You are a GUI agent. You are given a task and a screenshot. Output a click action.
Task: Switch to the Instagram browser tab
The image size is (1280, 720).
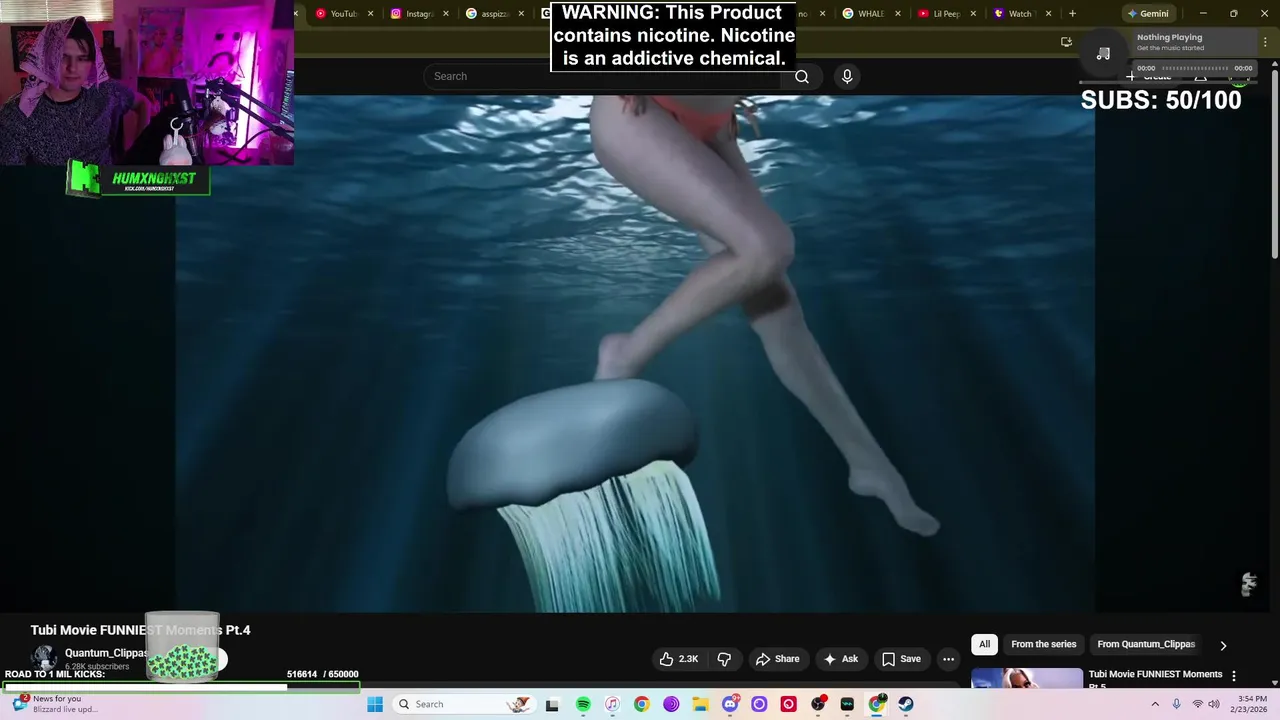click(x=417, y=14)
